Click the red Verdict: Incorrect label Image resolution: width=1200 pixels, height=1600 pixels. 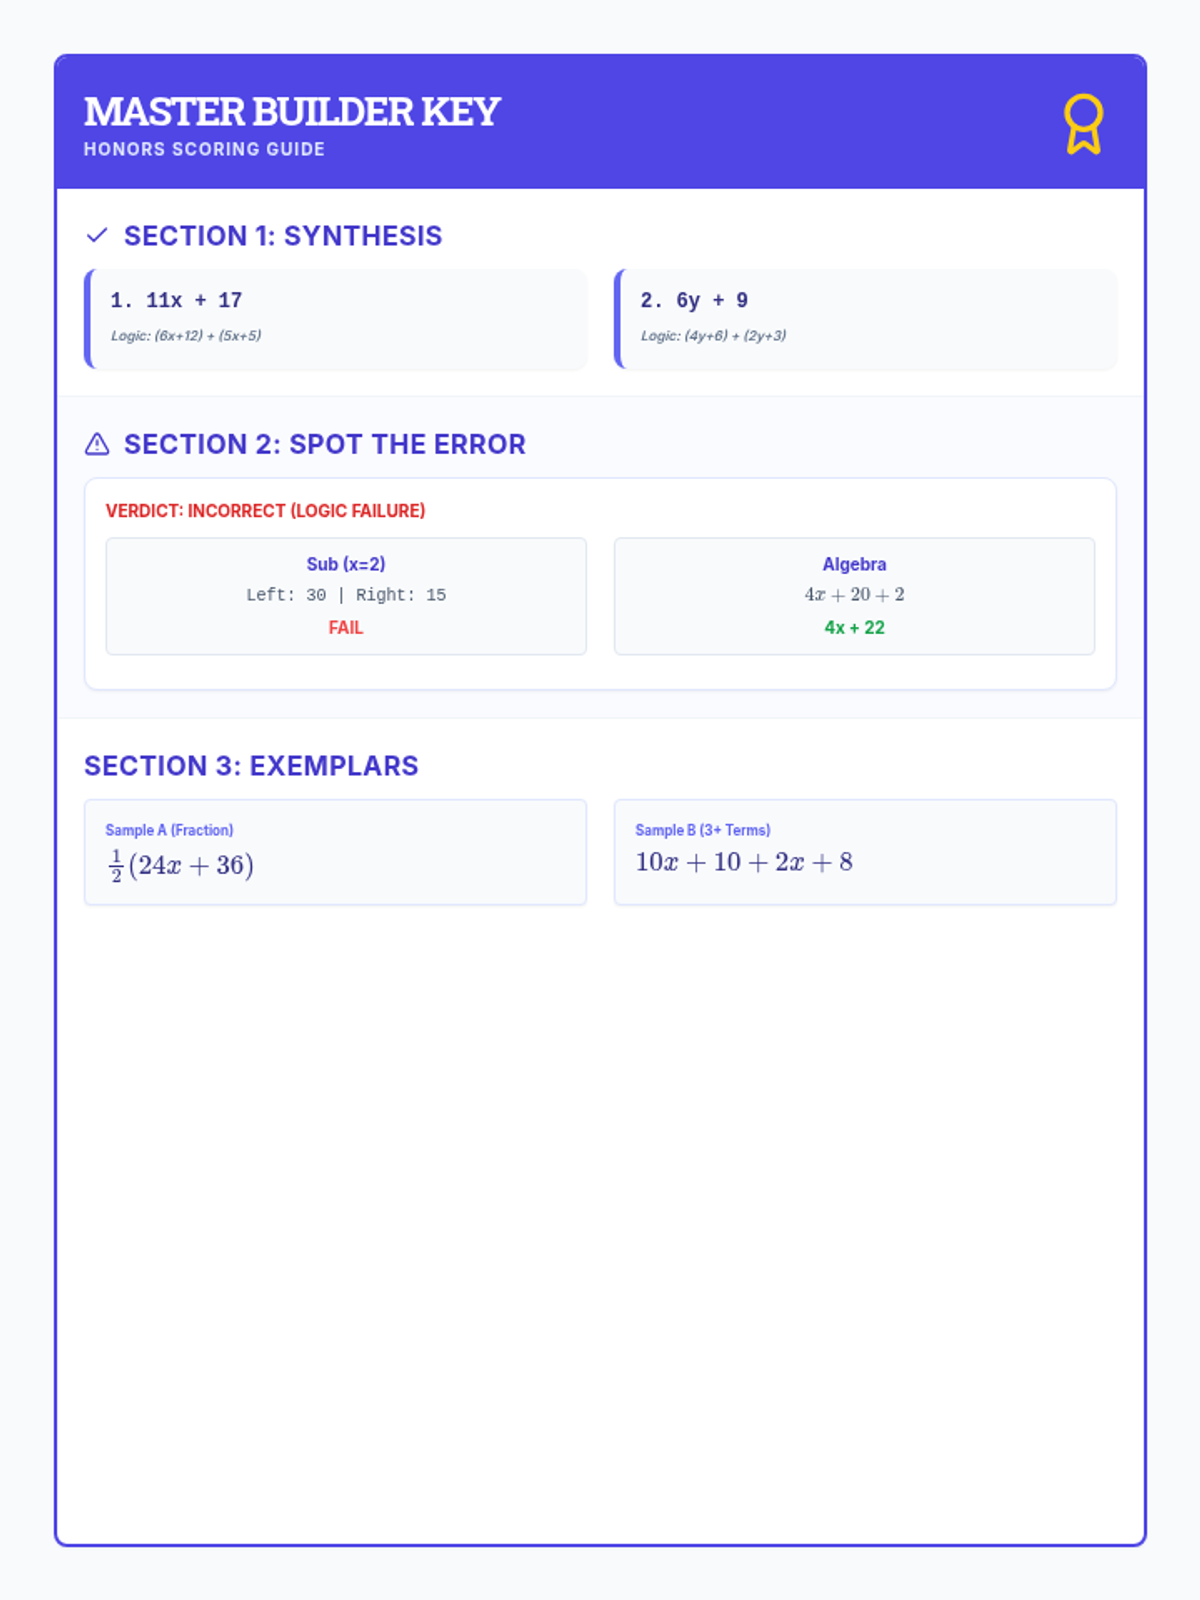265,511
